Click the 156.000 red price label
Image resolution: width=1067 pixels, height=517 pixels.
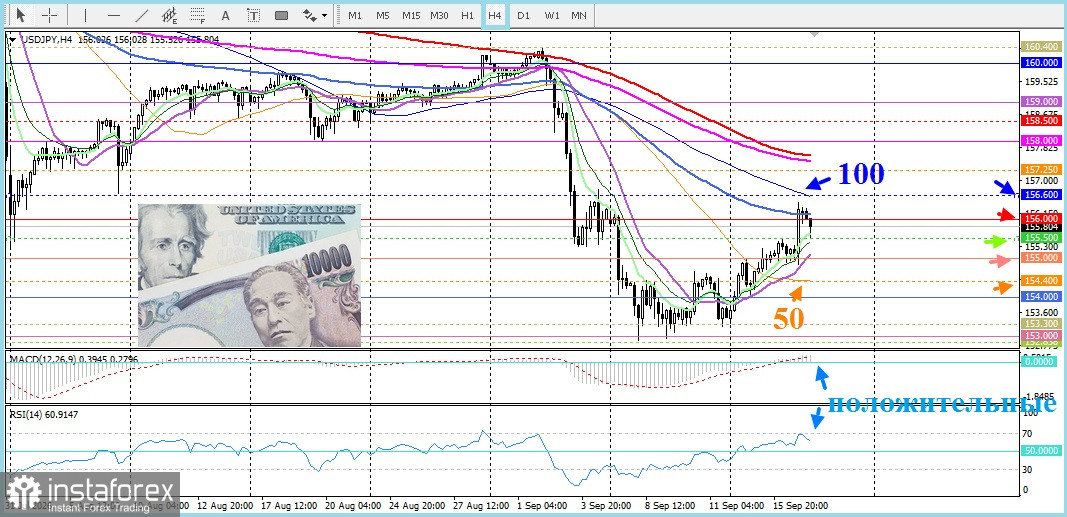1040,218
